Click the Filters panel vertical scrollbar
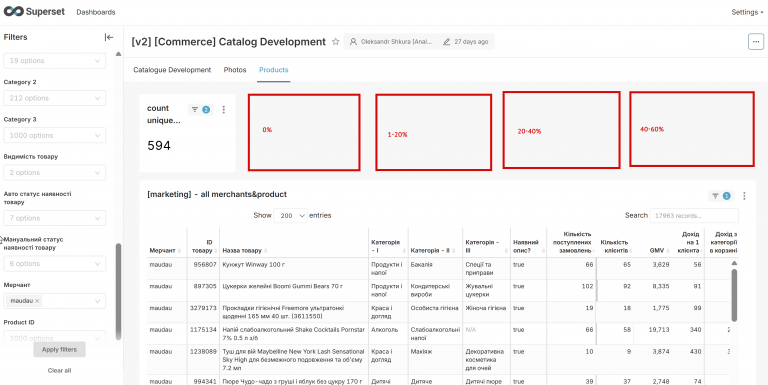The height and width of the screenshot is (385, 768). (118, 291)
